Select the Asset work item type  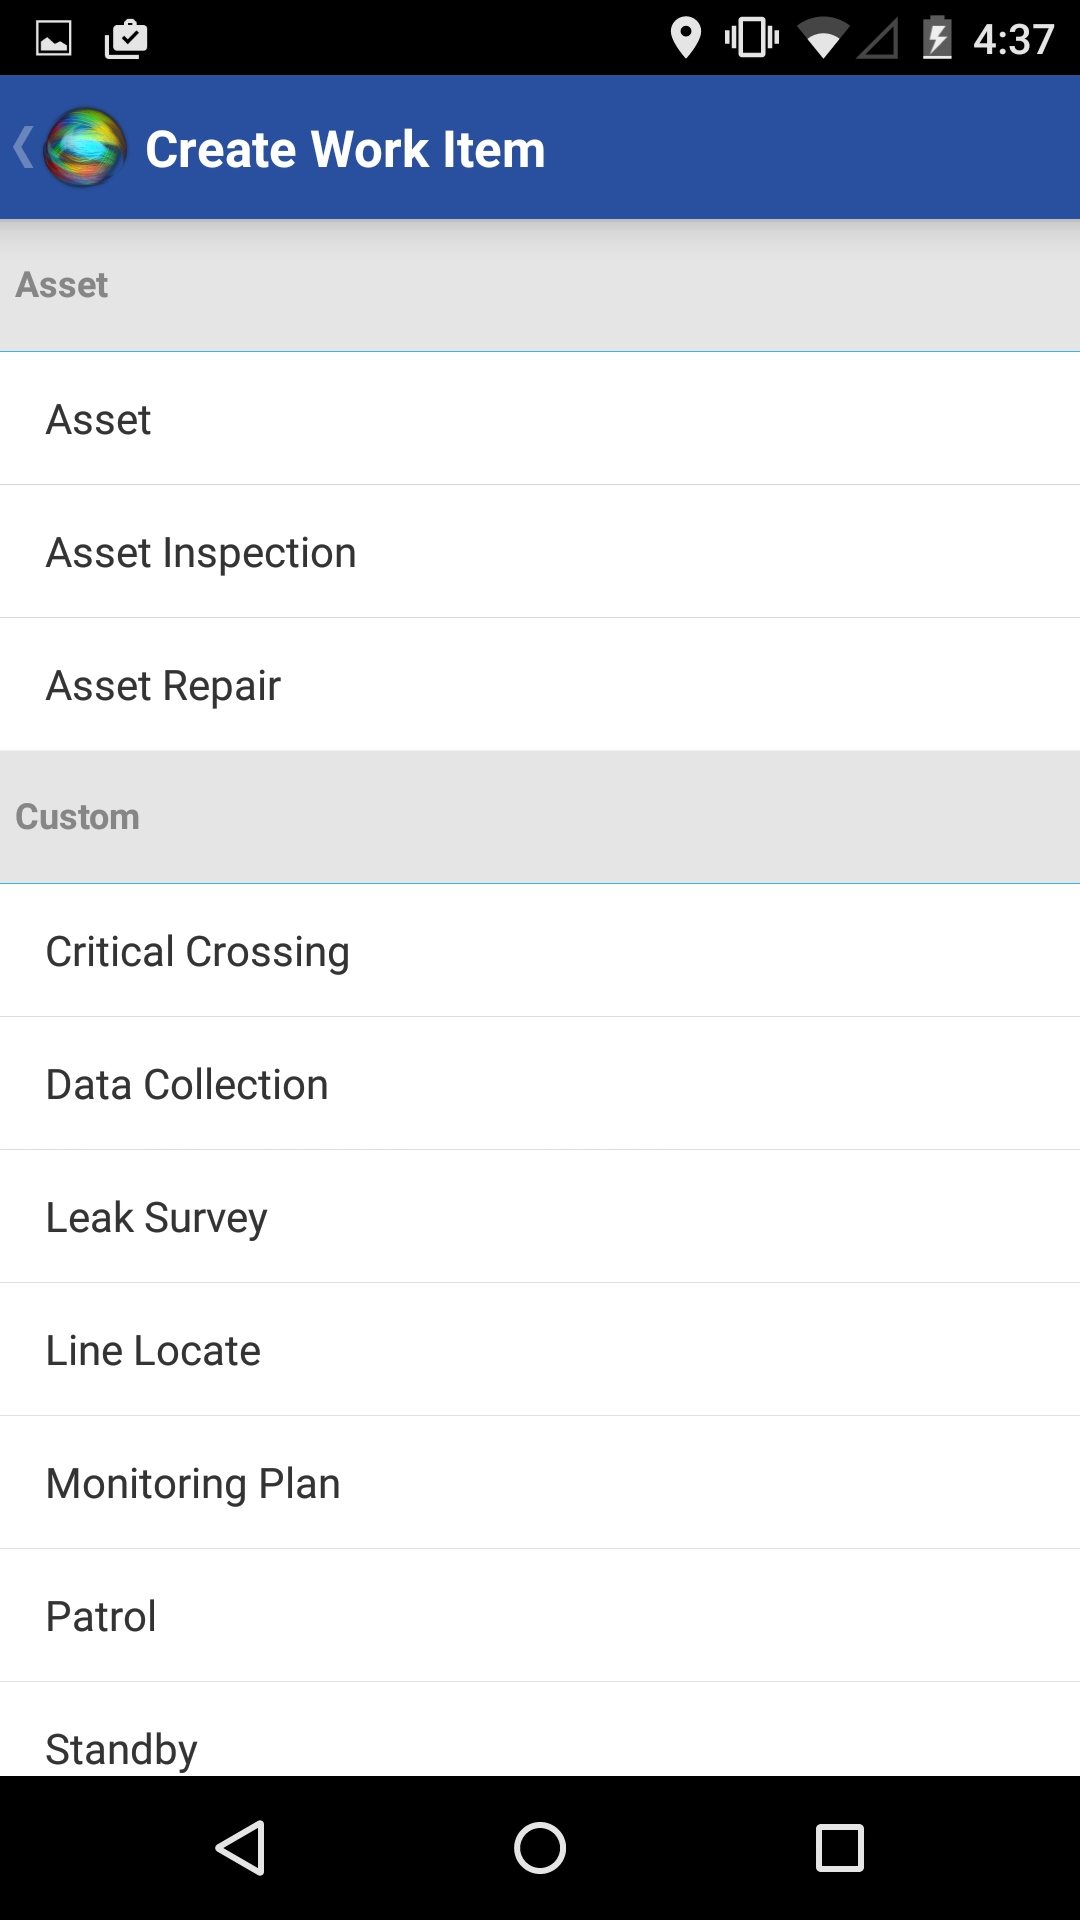[540, 418]
